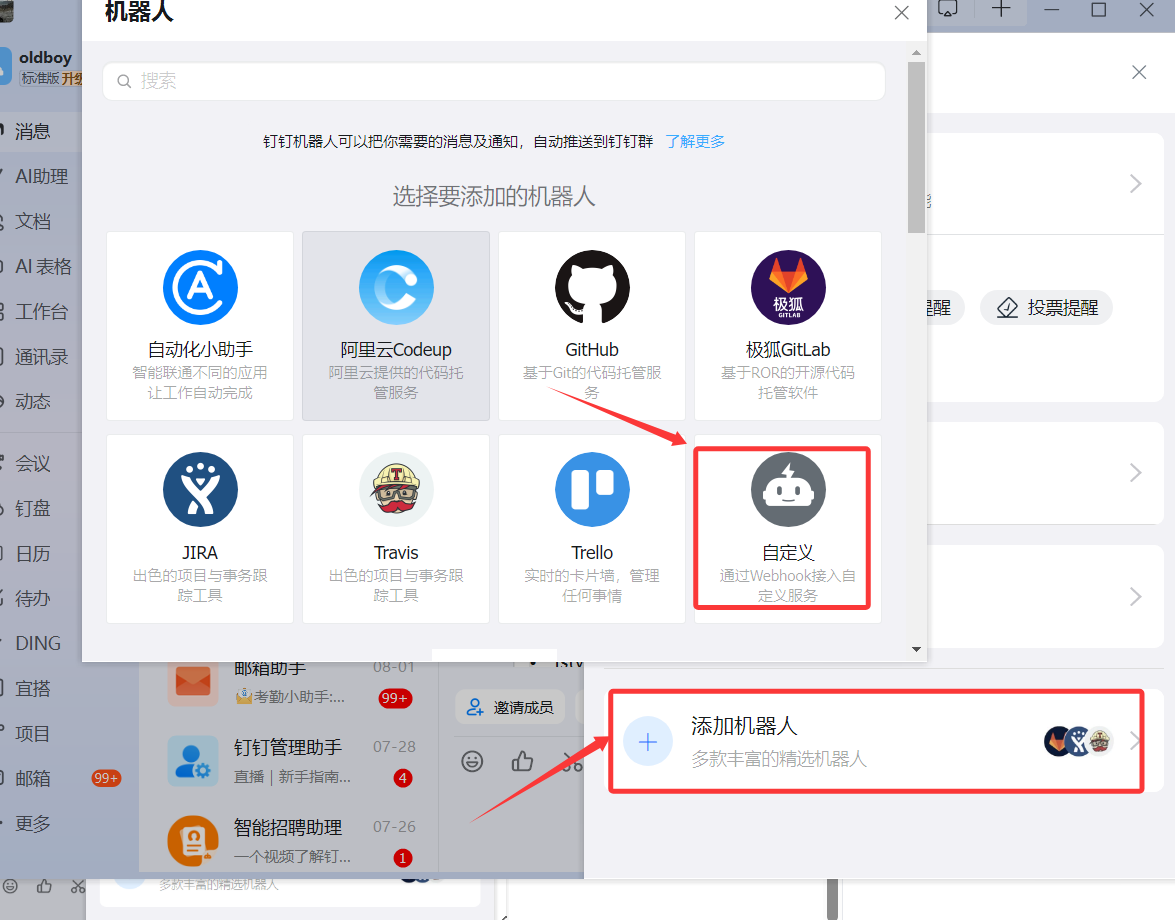
Task: Select the 阿里云Codeup robot icon
Action: click(396, 288)
